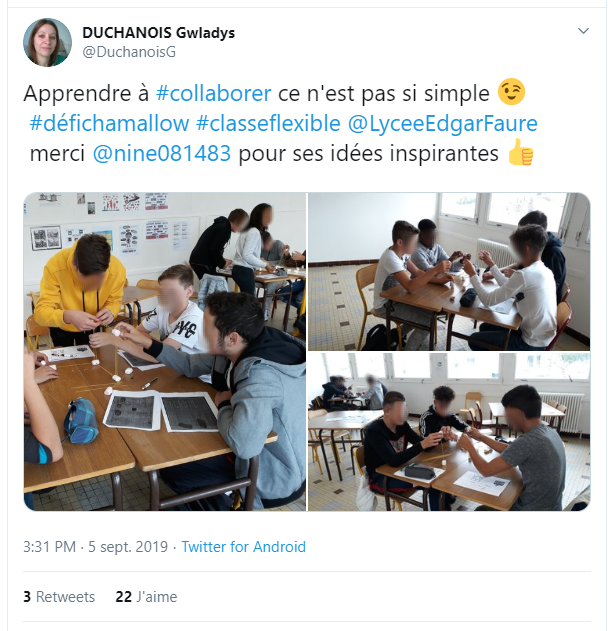The image size is (614, 631).
Task: Click the winking face emoji
Action: click(511, 92)
